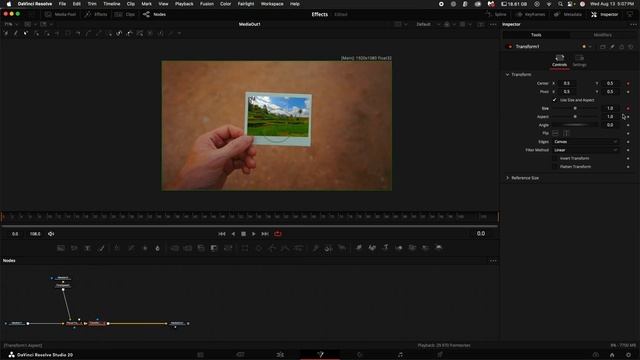
Task: Open the Controls tab of Transform1
Action: [559, 61]
